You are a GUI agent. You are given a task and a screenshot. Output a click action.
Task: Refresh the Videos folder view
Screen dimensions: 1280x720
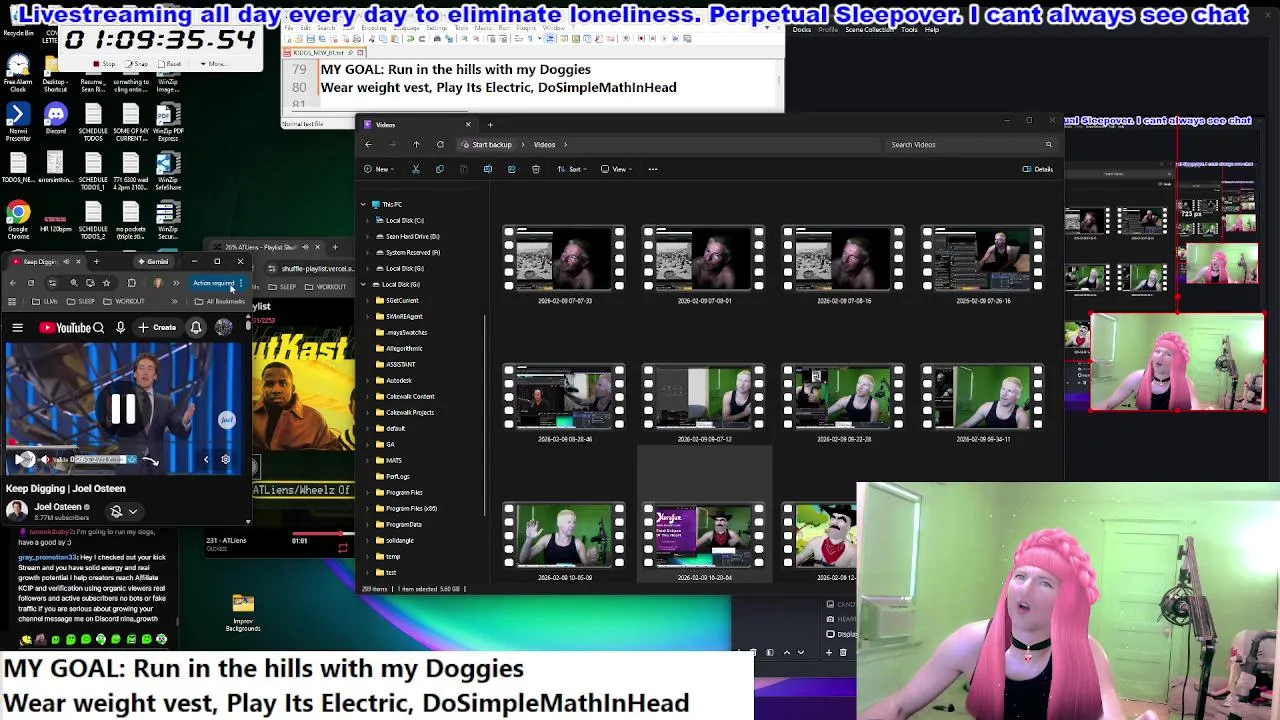tap(440, 145)
